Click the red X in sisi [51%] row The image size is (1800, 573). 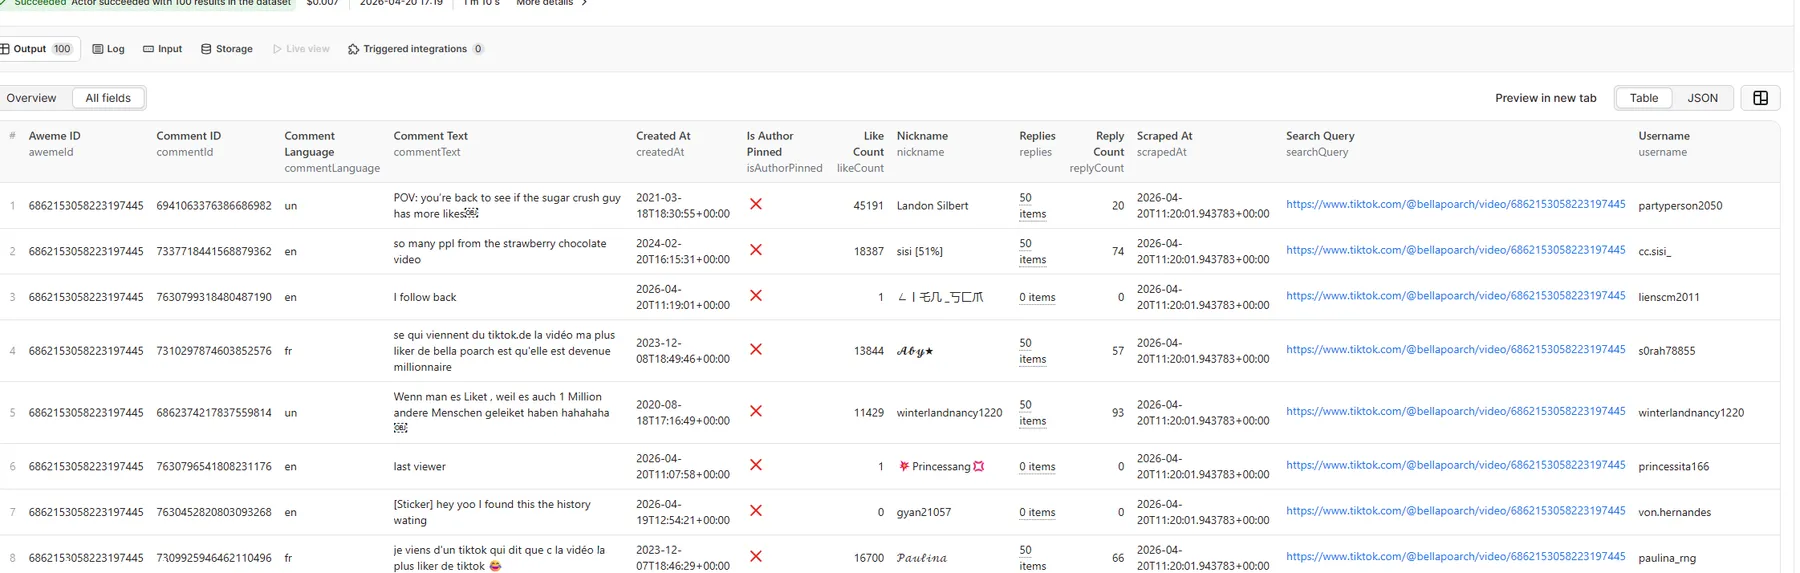pyautogui.click(x=756, y=250)
